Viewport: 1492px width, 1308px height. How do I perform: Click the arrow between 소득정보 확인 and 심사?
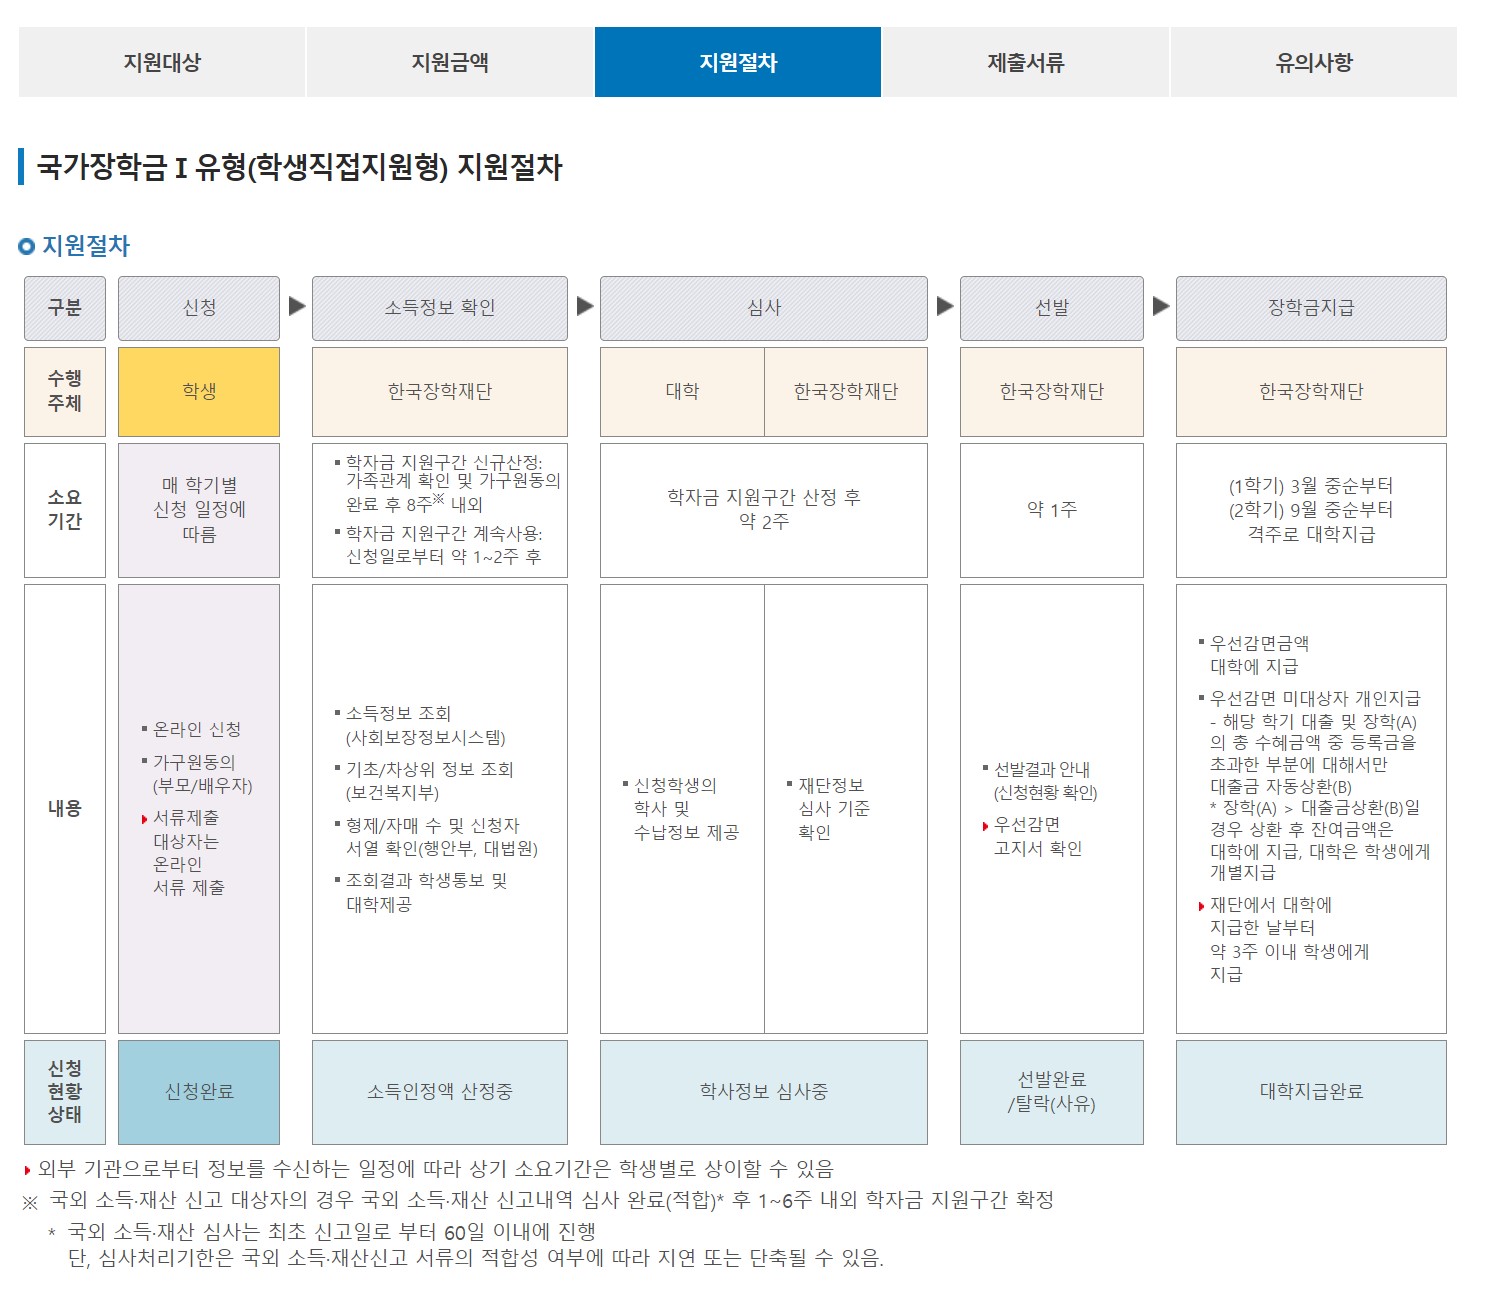(x=583, y=308)
